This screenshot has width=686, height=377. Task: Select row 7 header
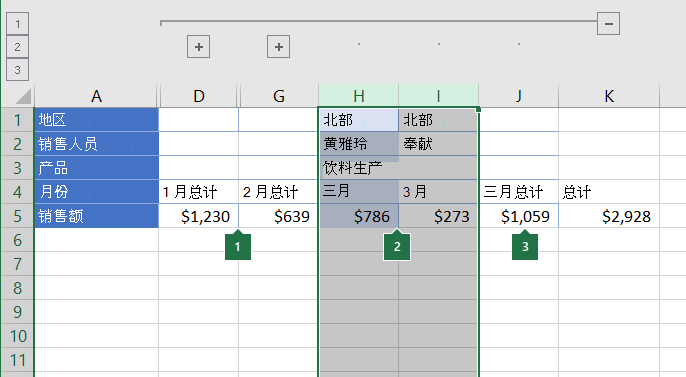pos(18,264)
